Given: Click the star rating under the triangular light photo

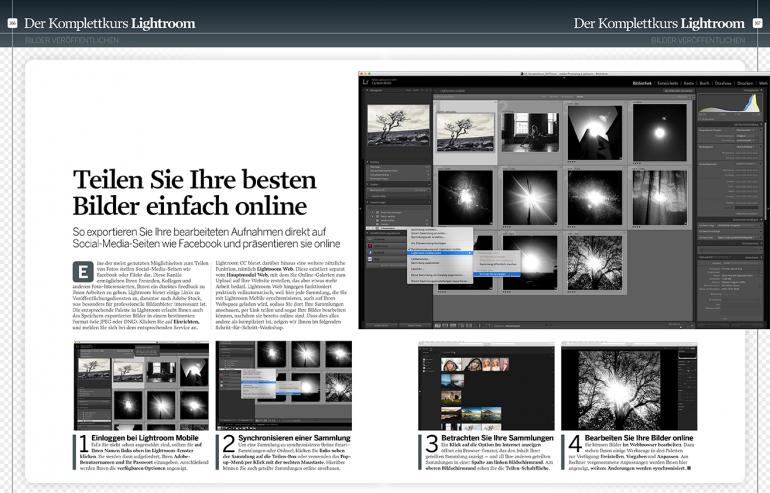Looking at the screenshot, I should 572,162.
